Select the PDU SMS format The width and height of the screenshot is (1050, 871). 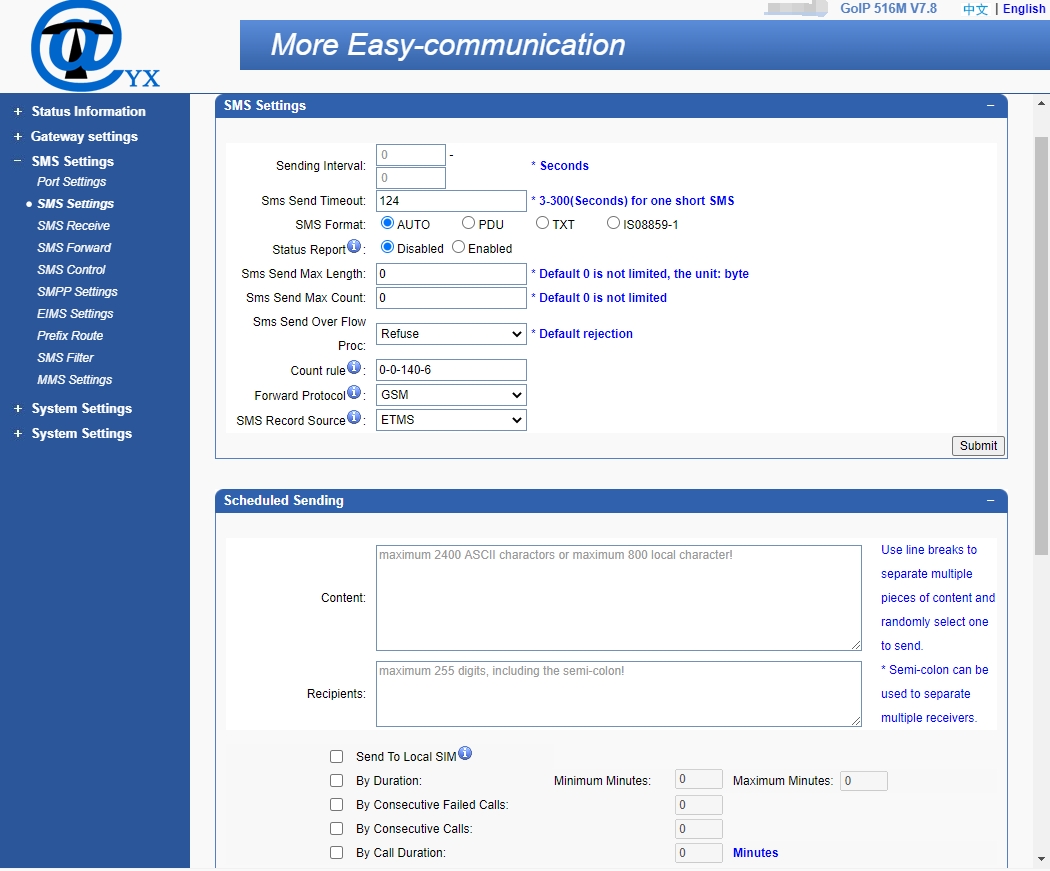click(x=467, y=223)
